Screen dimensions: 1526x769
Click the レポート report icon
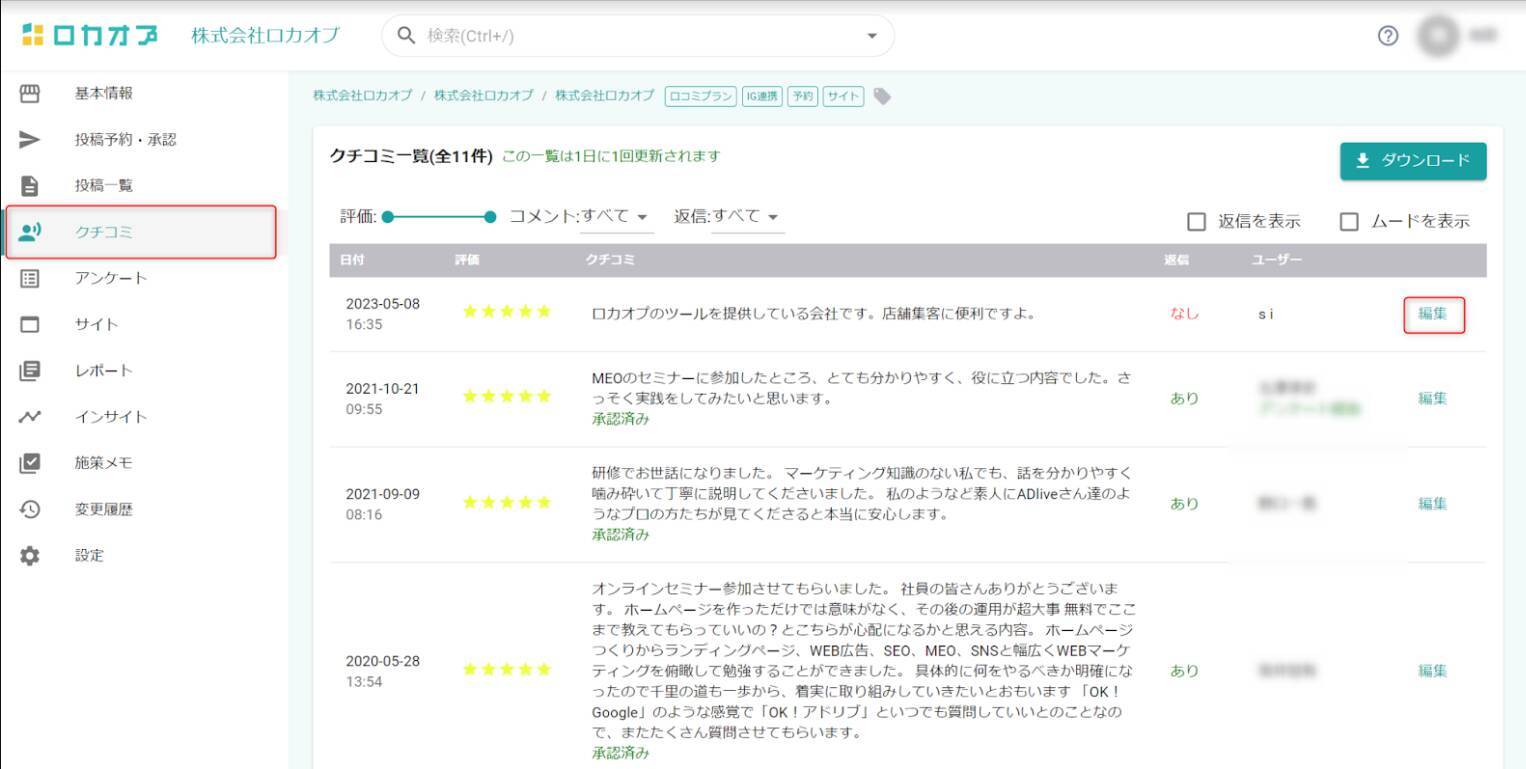pyautogui.click(x=30, y=370)
